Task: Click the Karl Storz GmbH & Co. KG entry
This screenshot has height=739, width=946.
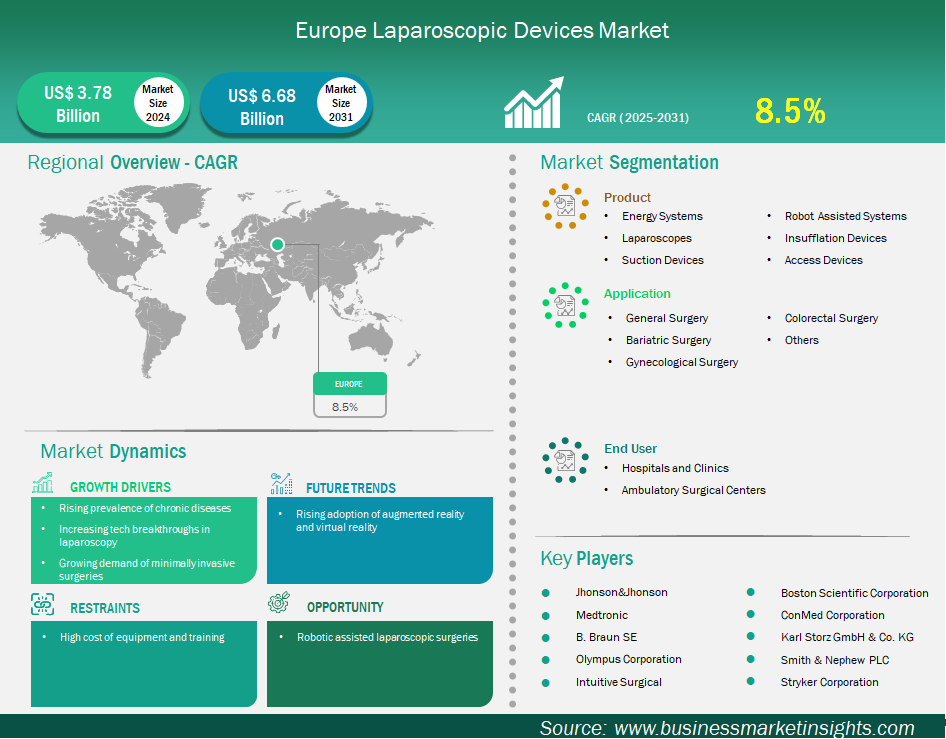Action: [x=847, y=637]
